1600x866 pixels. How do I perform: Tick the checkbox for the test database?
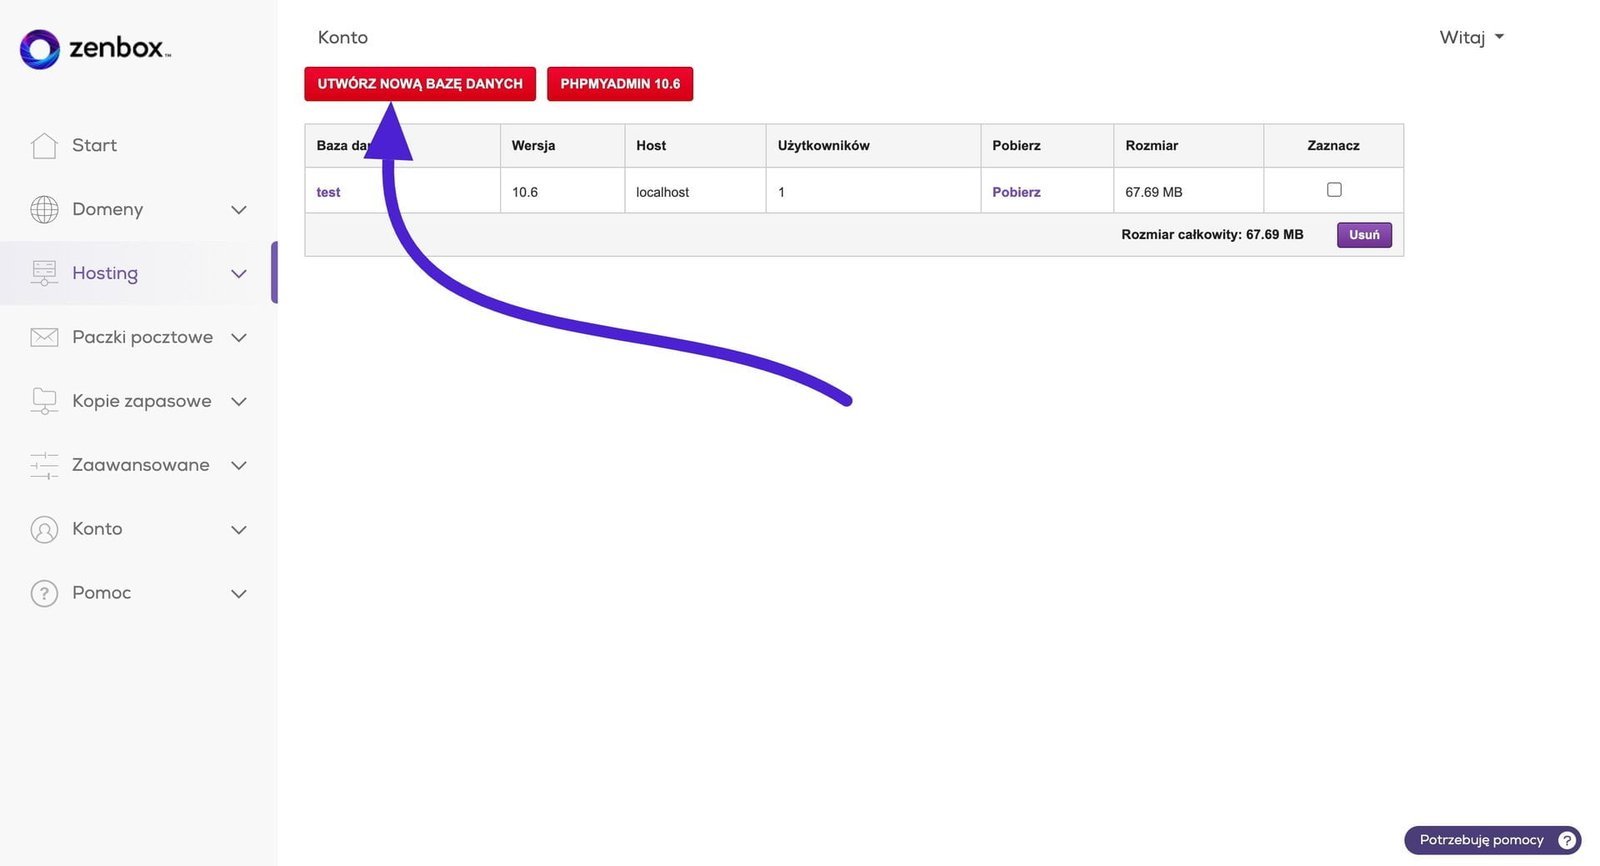1333,190
